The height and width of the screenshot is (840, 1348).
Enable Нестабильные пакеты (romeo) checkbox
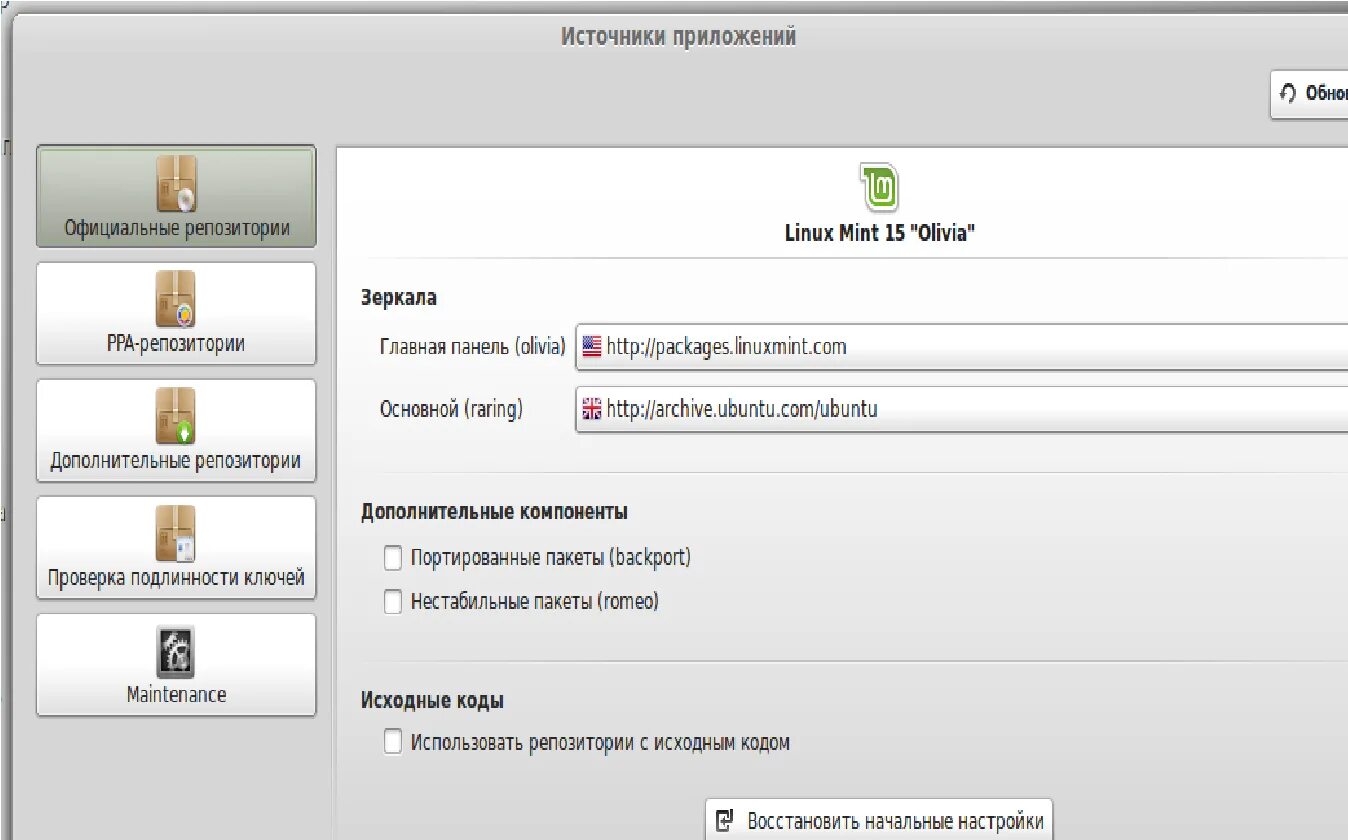point(393,602)
